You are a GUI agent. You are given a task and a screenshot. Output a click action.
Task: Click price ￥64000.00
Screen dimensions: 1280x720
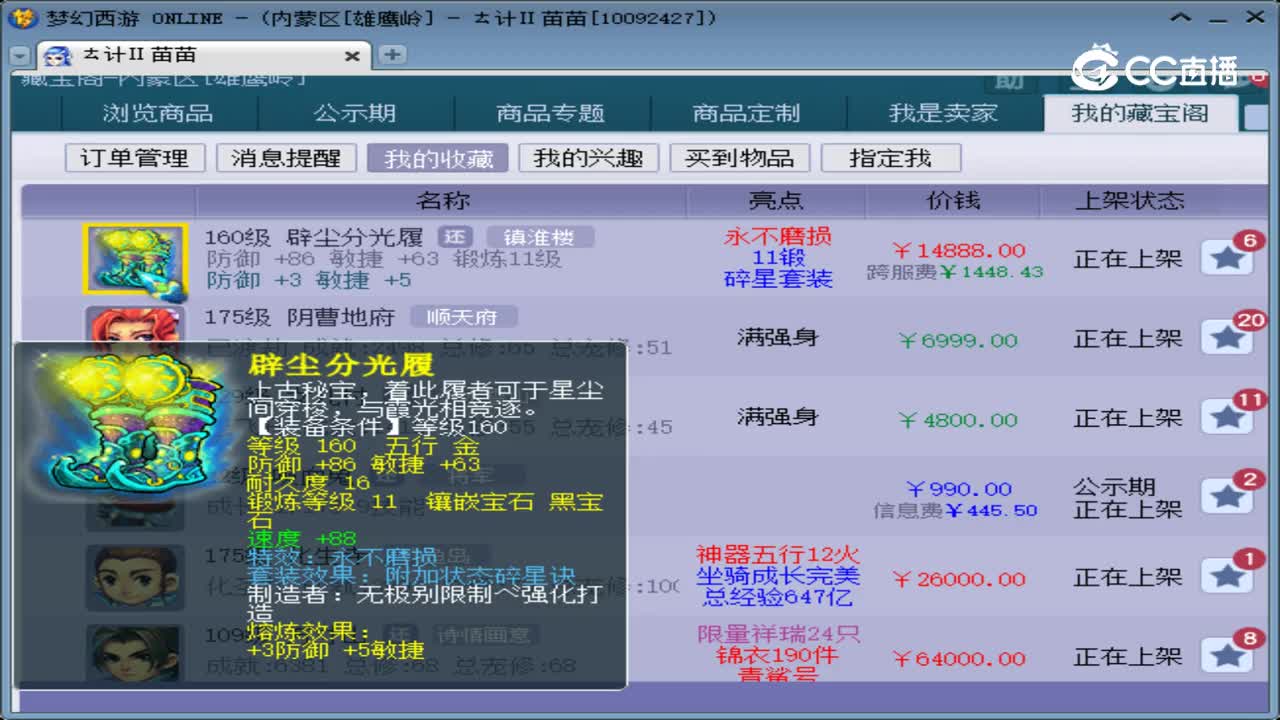(x=959, y=658)
